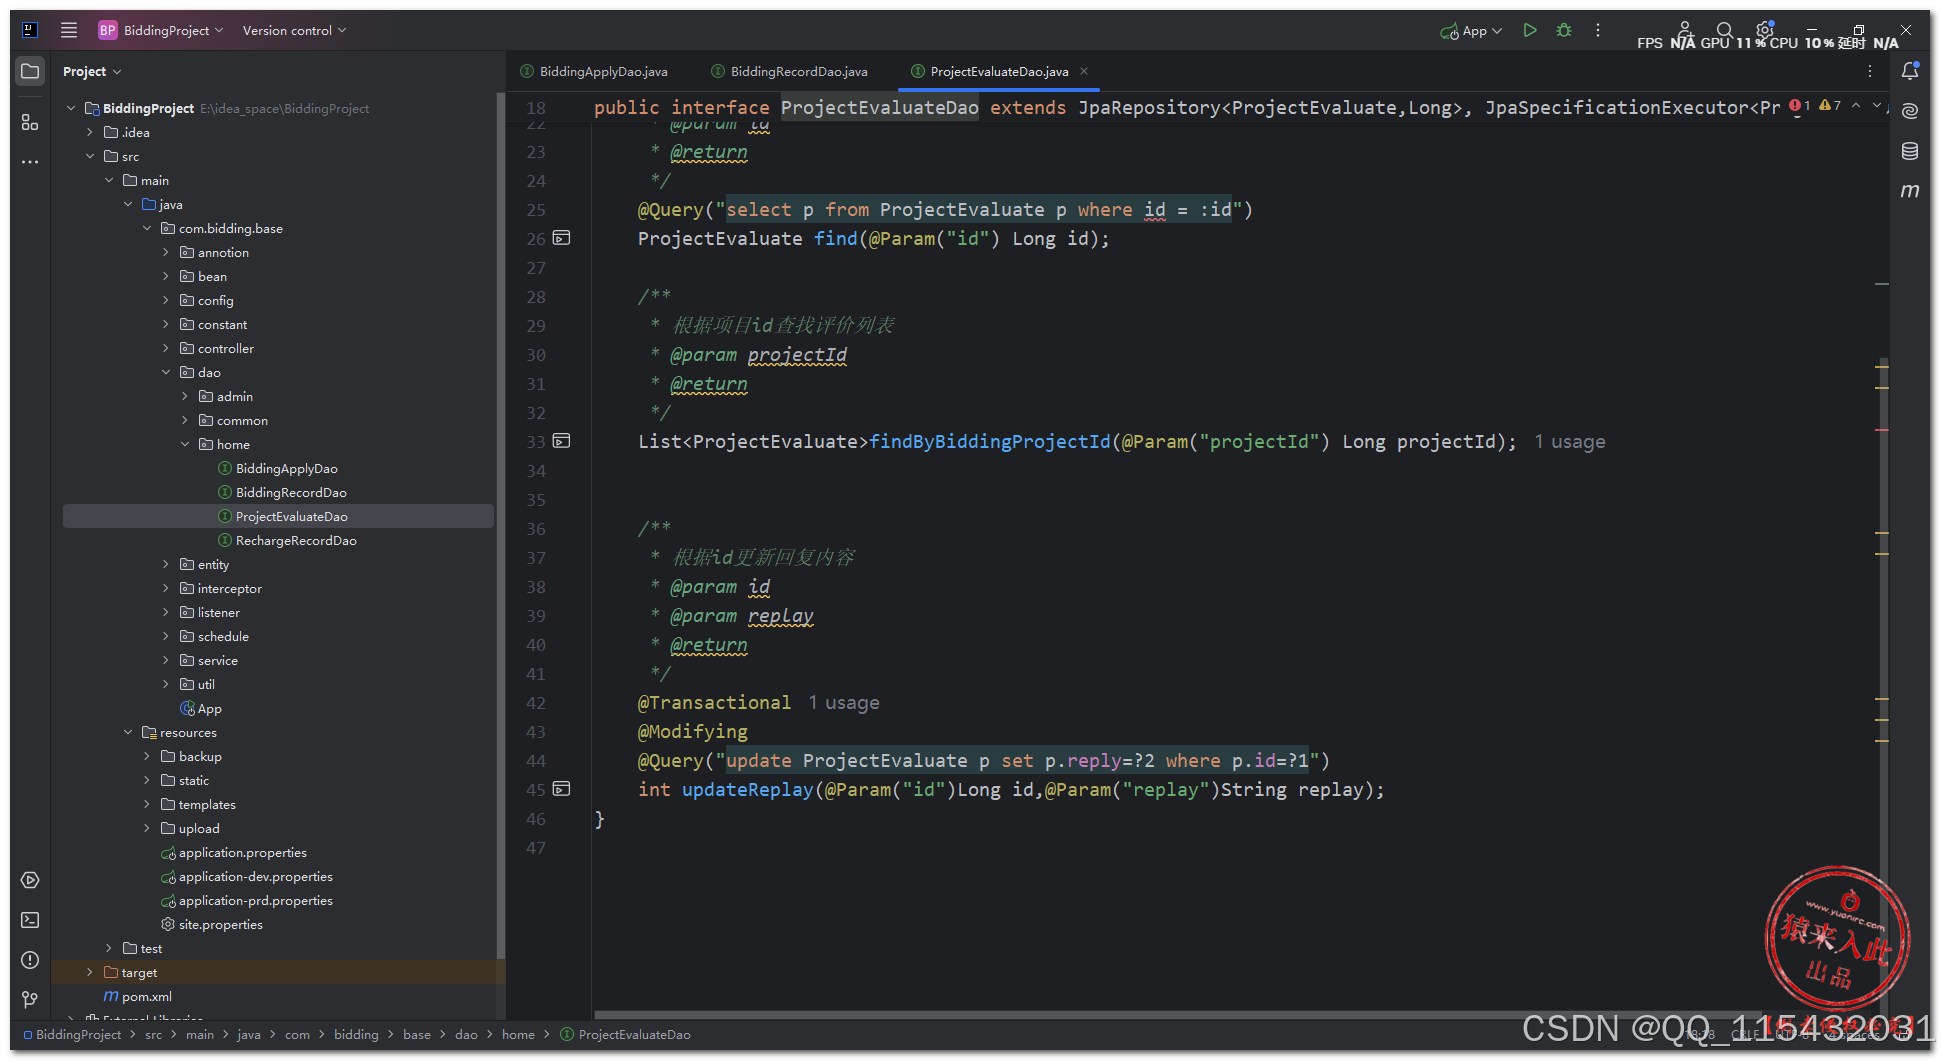Click 'dao' breadcrumb in navigation bar
1941x1061 pixels.
[x=466, y=1034]
